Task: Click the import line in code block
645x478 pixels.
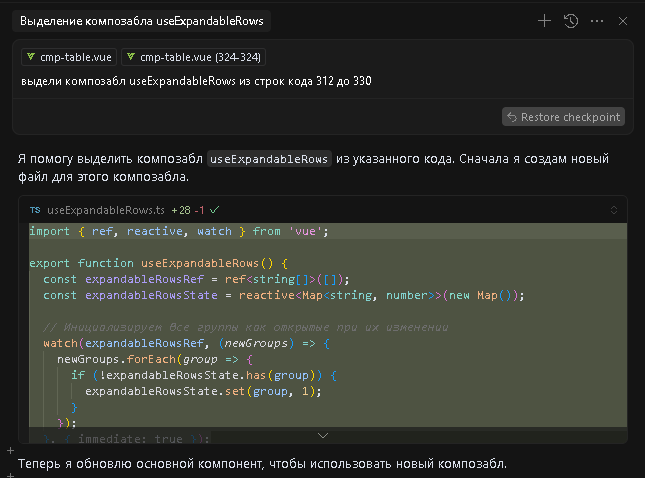Action: [x=179, y=231]
